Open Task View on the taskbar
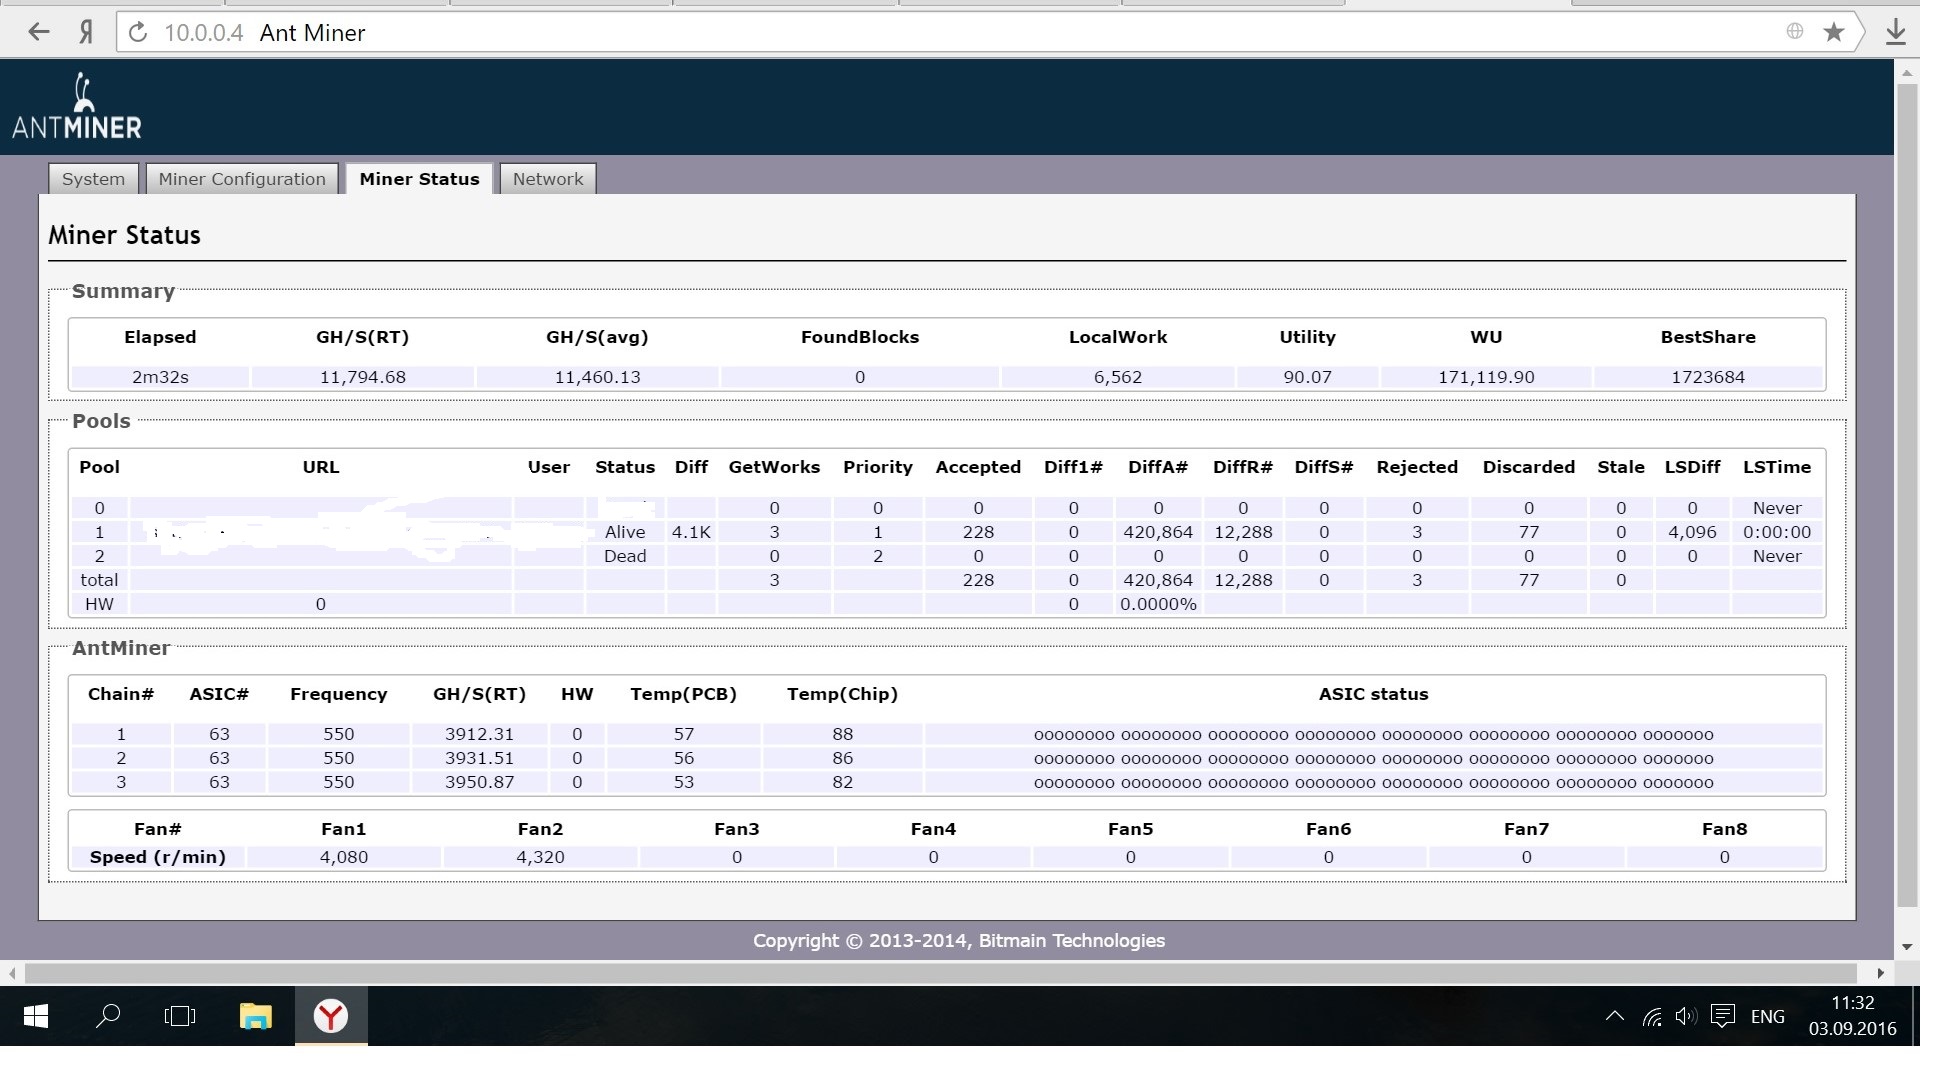 point(180,1016)
